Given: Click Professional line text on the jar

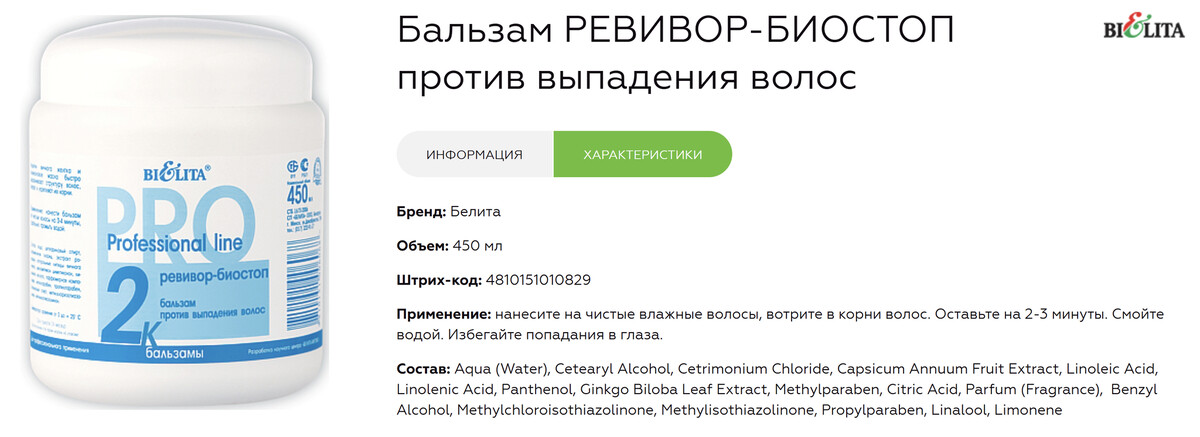Looking at the screenshot, I should click(x=176, y=243).
